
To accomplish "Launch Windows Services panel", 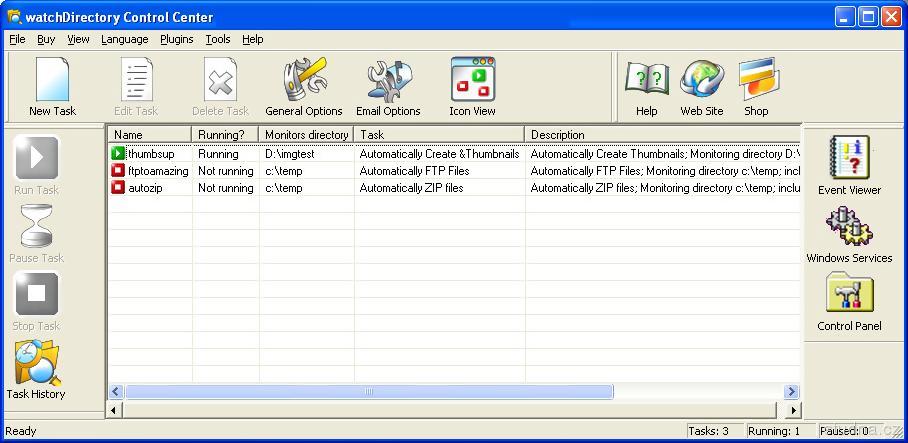I will point(849,234).
